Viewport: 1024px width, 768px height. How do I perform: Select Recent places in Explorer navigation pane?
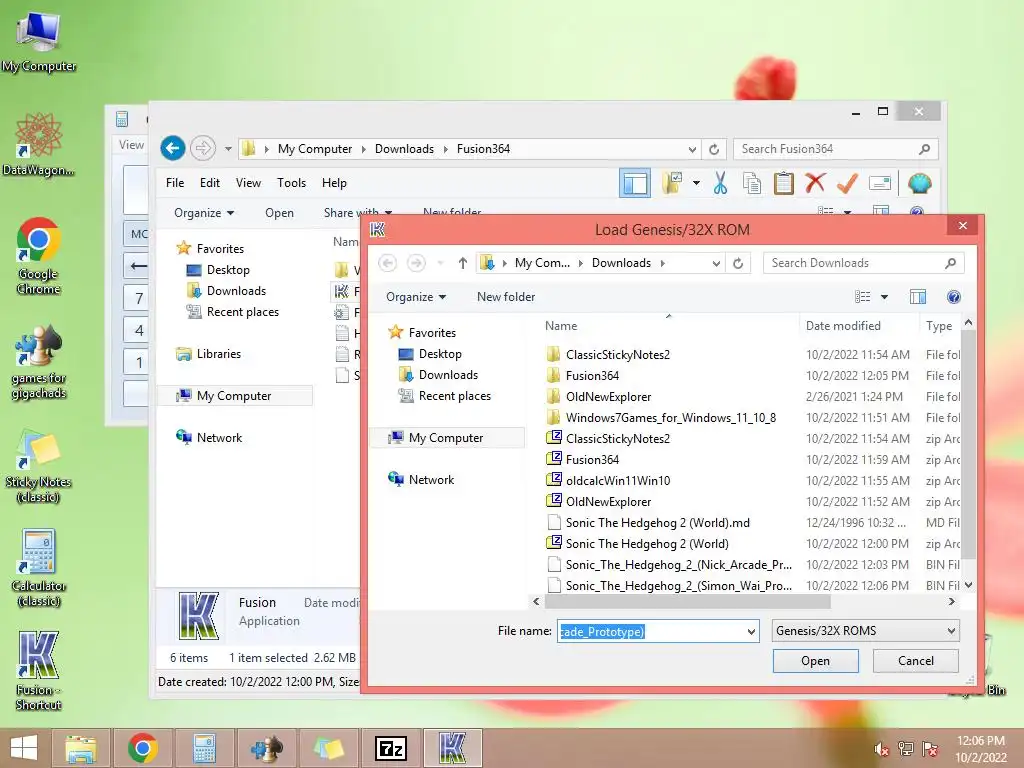pos(242,312)
